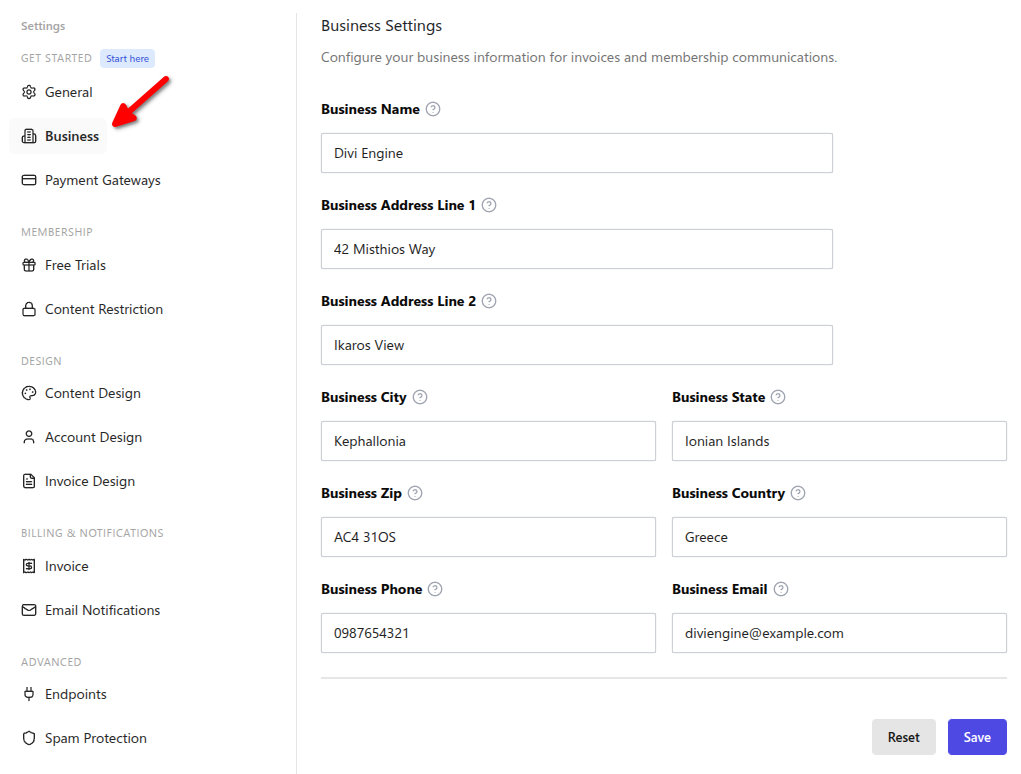
Task: Click the Content Design palette icon
Action: tap(29, 393)
